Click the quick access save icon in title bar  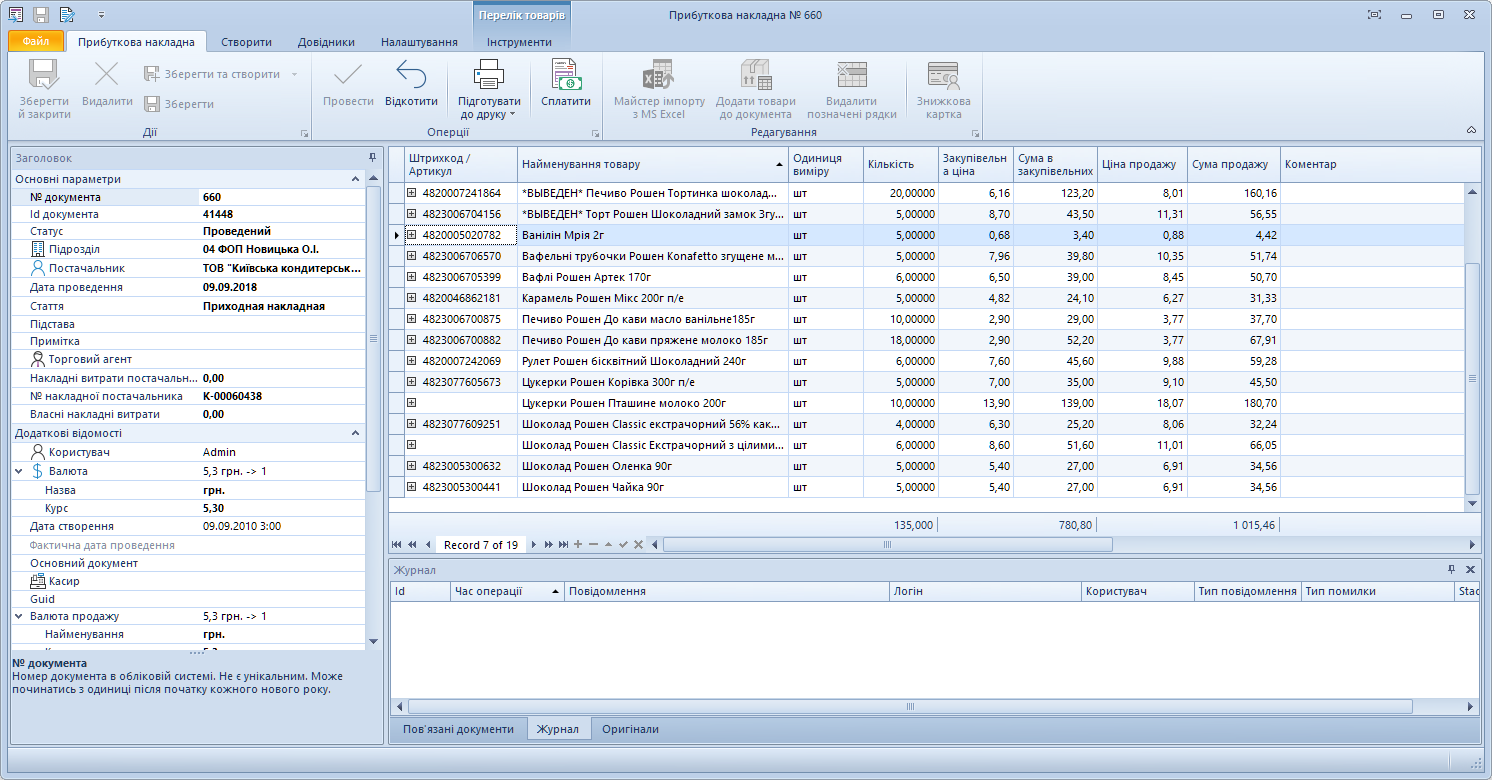pos(41,15)
